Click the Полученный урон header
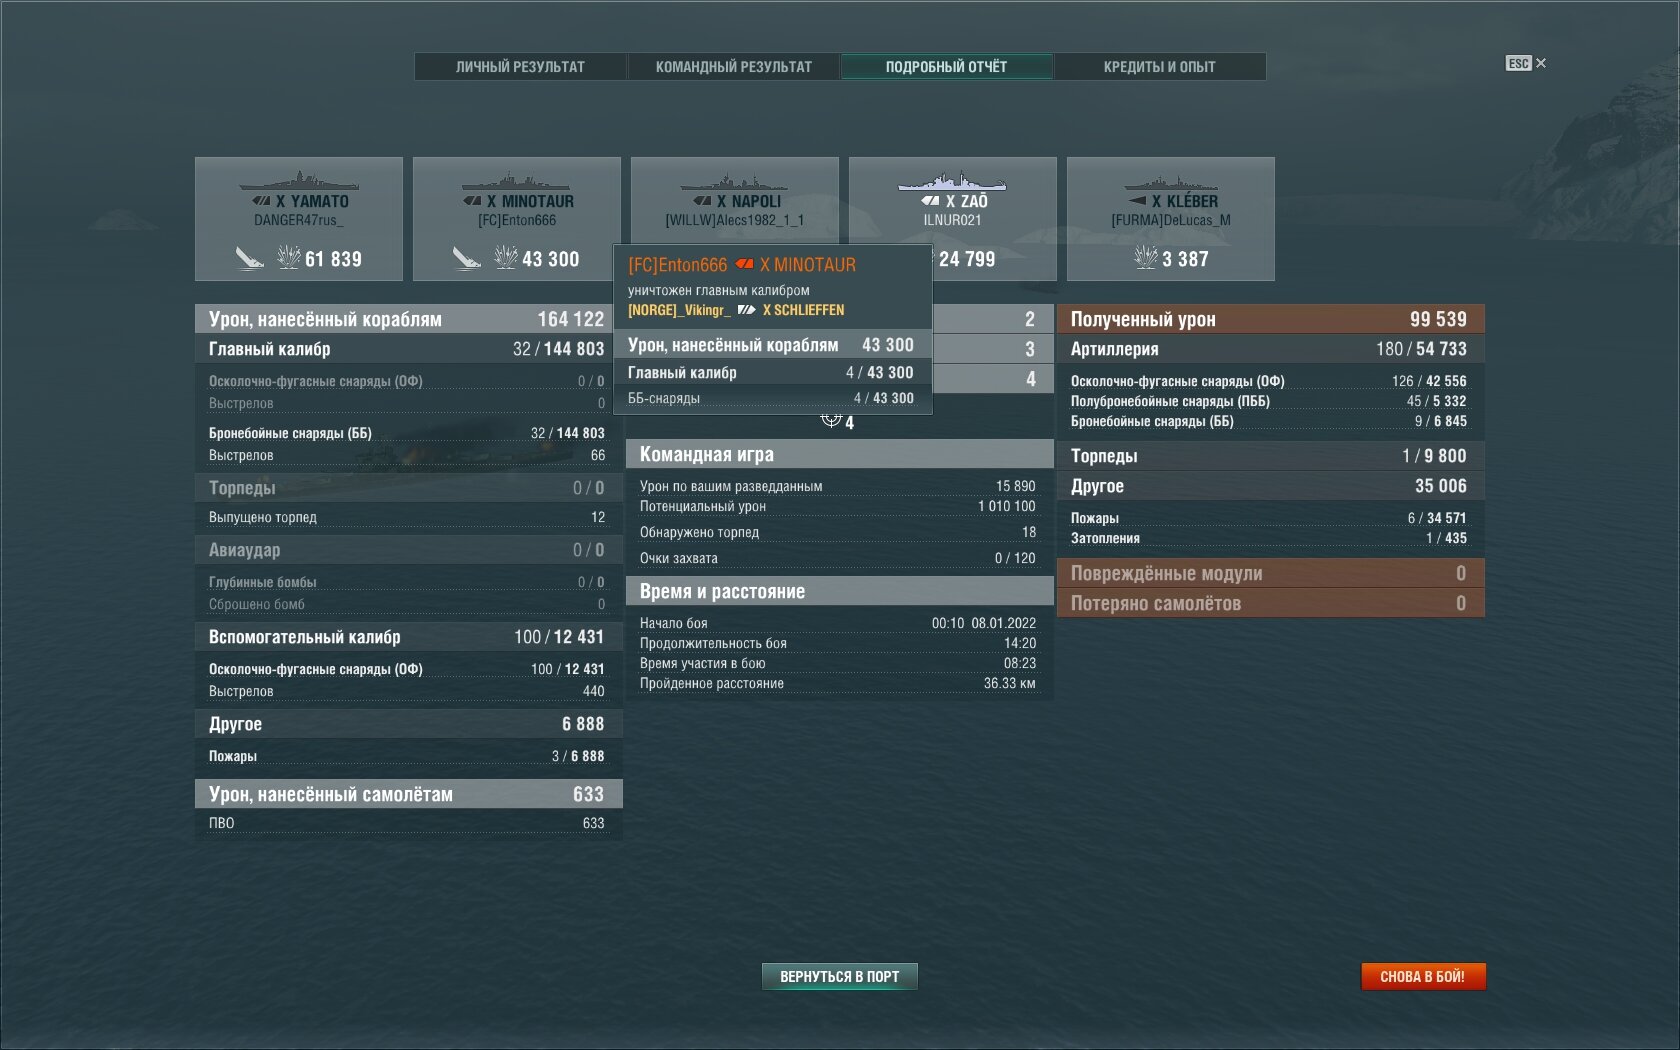 pos(1270,319)
